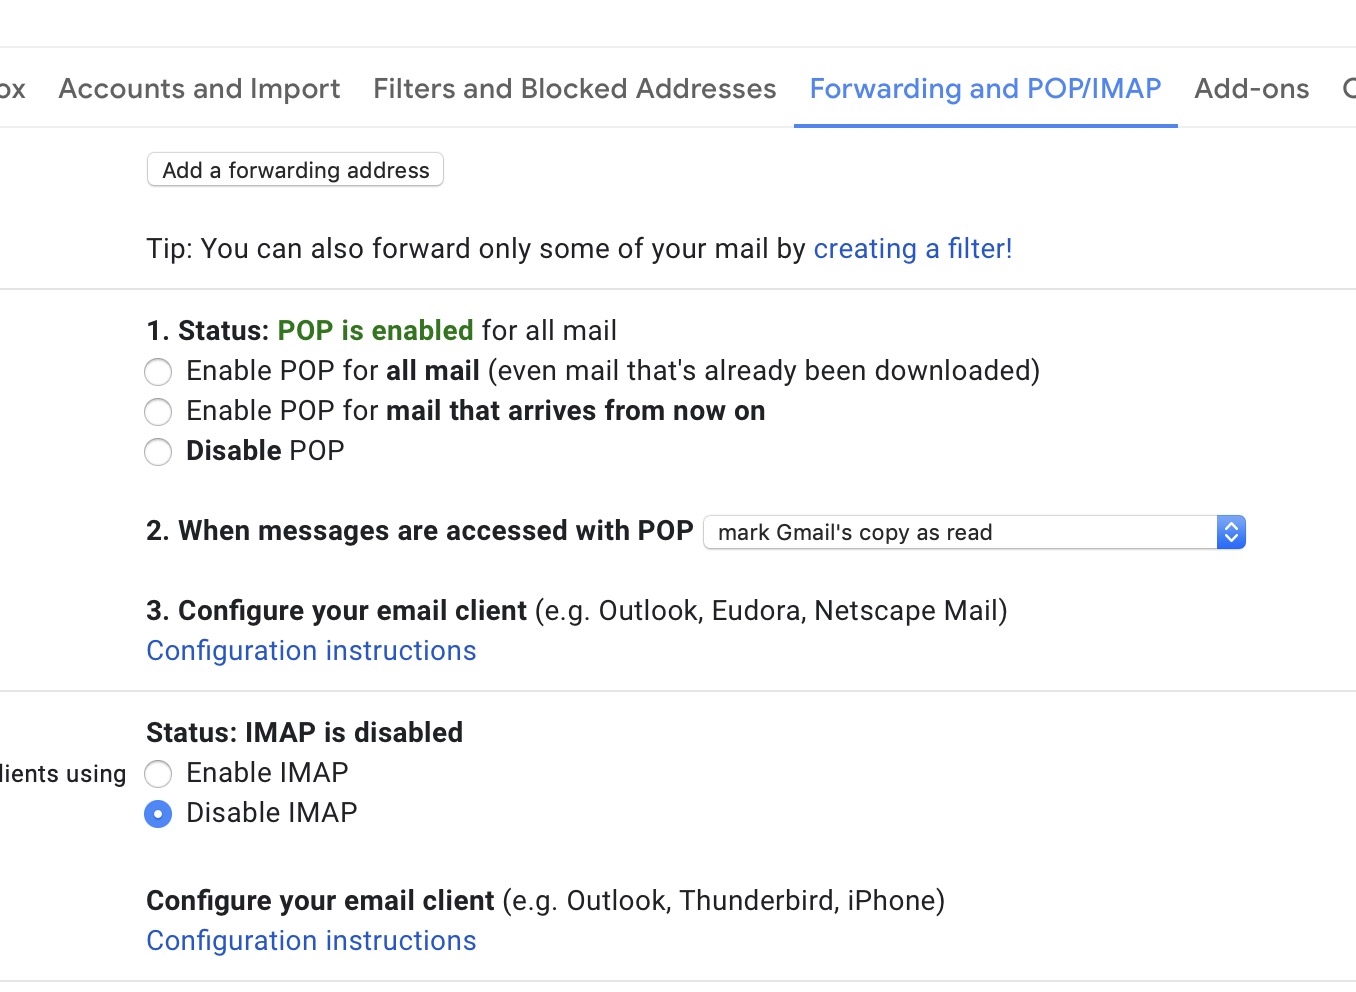Click Add a forwarding address
The image size is (1356, 992).
295,170
